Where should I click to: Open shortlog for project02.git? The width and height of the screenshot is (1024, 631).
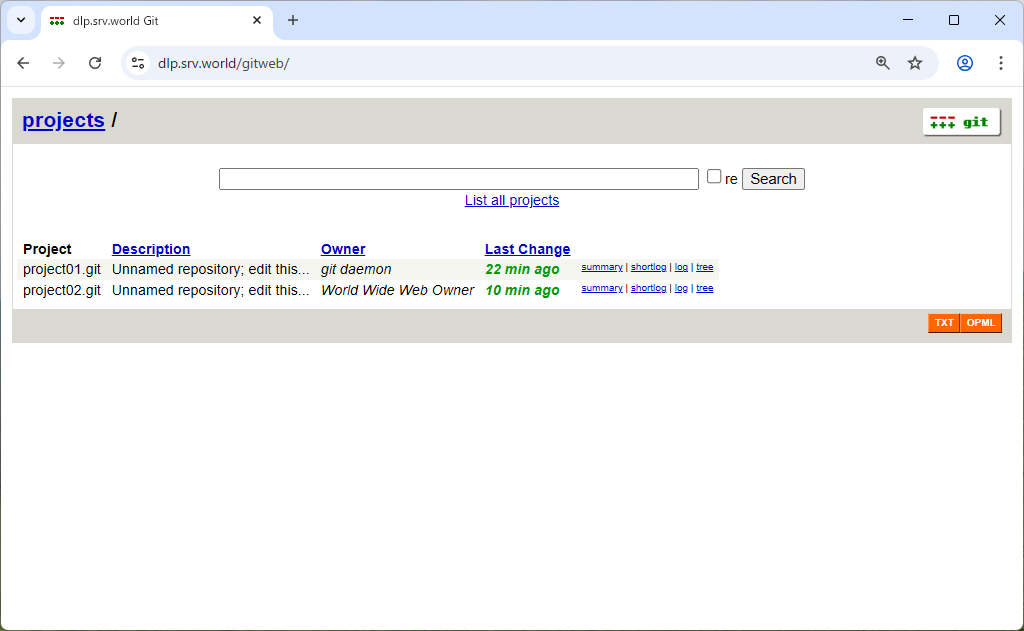click(648, 288)
